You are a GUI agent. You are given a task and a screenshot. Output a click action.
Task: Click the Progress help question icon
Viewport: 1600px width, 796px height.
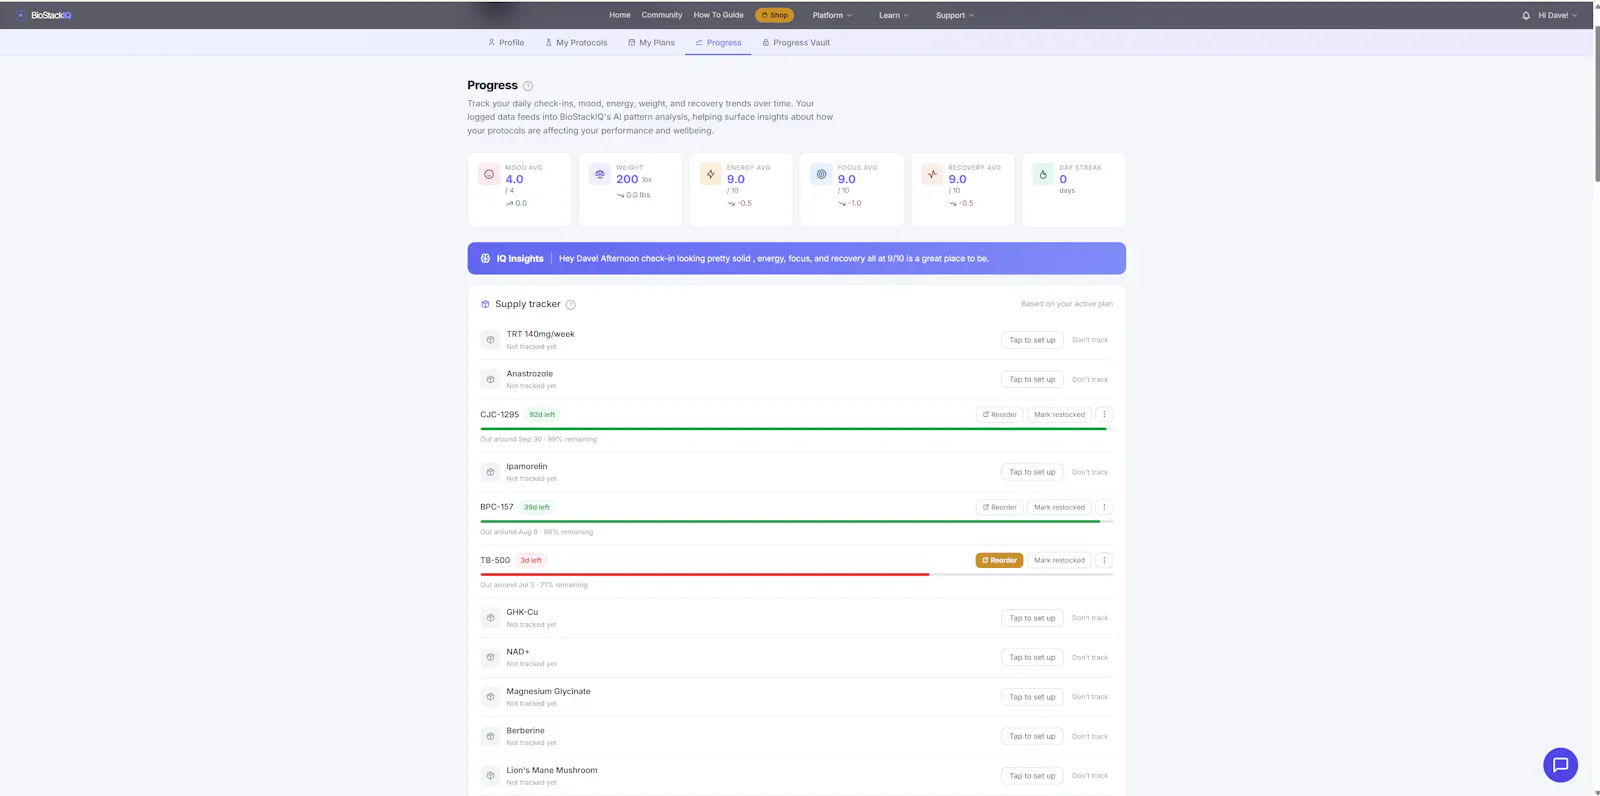tap(528, 86)
